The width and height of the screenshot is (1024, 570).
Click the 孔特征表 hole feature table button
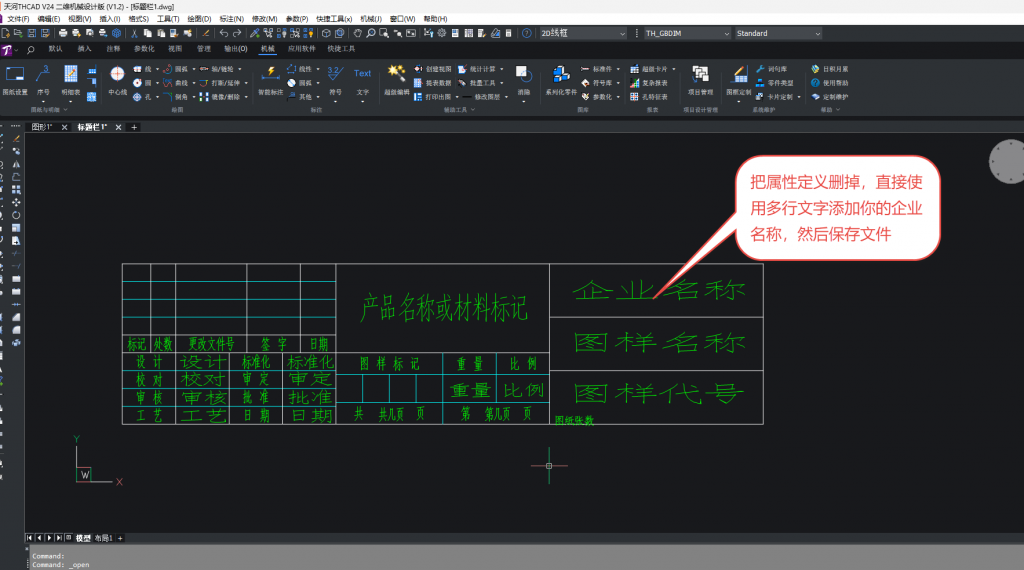point(648,97)
